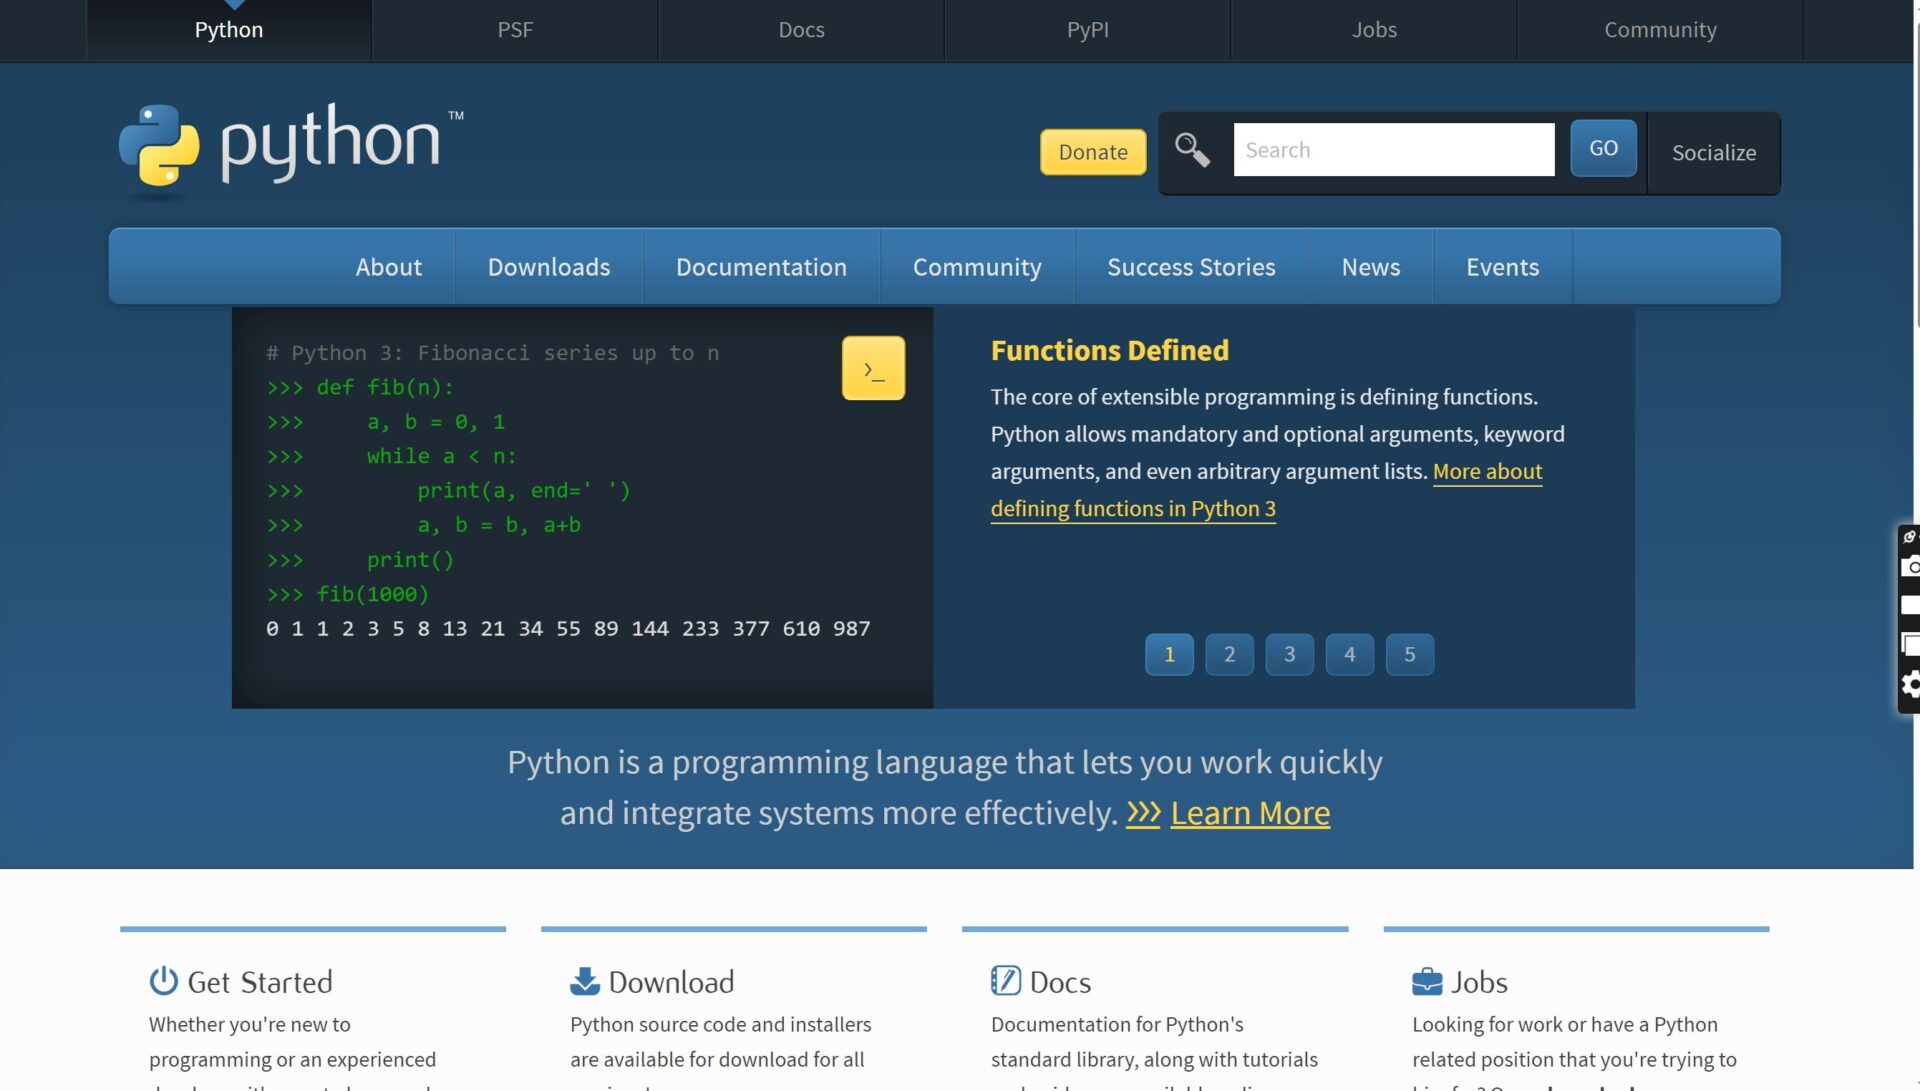This screenshot has width=1920, height=1091.
Task: Click the Python snake logo icon
Action: tap(157, 149)
